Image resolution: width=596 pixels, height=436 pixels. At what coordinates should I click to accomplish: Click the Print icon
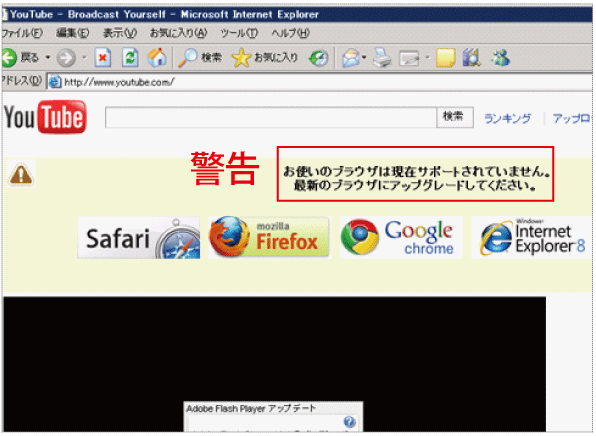[x=382, y=58]
